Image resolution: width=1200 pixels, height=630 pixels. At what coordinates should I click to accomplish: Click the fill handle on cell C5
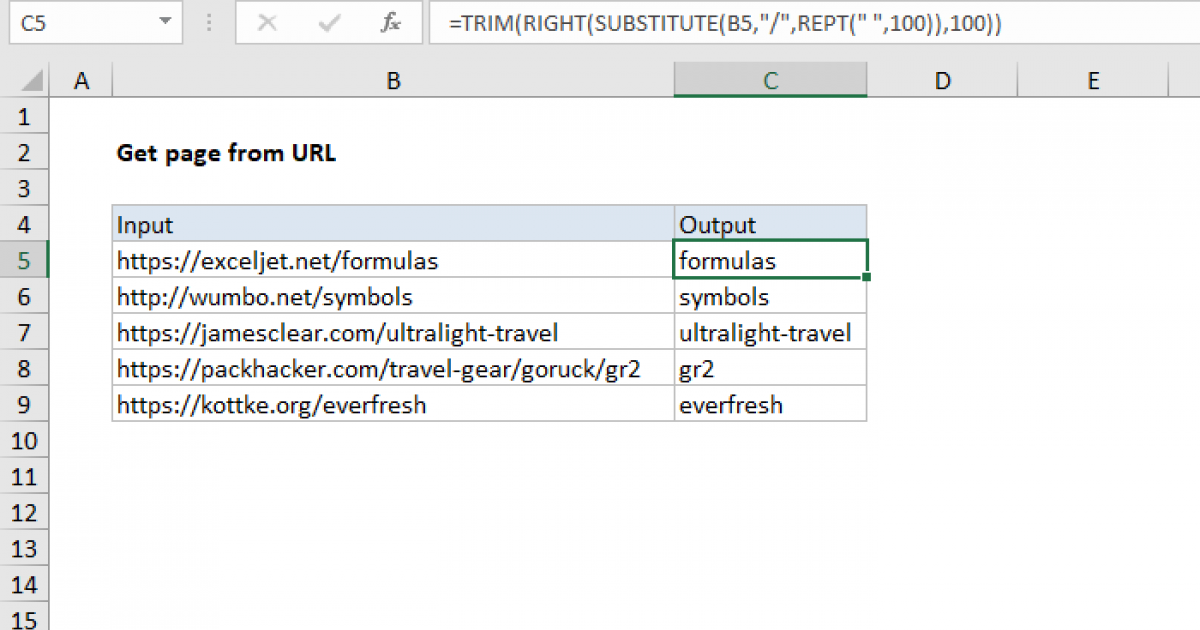point(866,276)
